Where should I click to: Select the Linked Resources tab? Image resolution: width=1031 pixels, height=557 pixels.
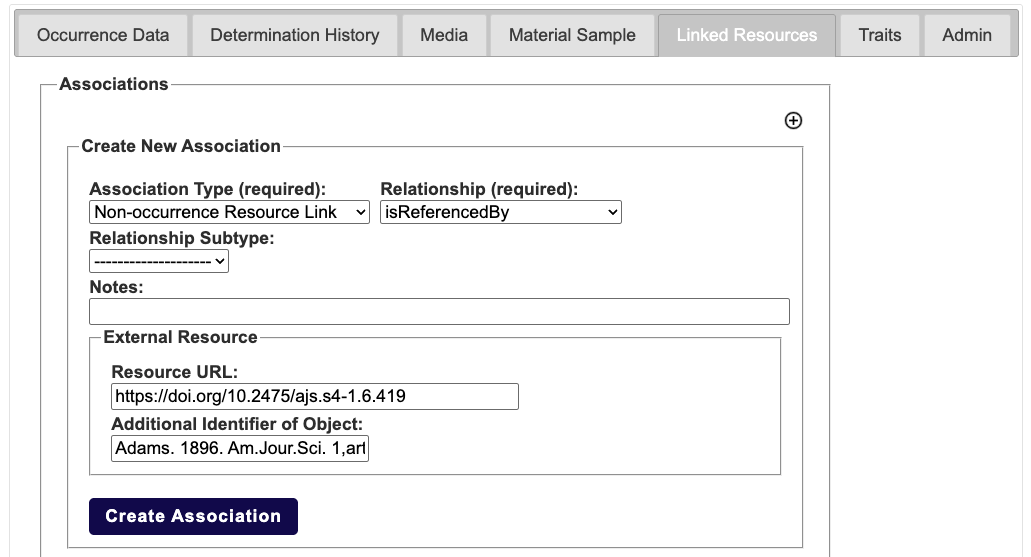click(x=746, y=35)
